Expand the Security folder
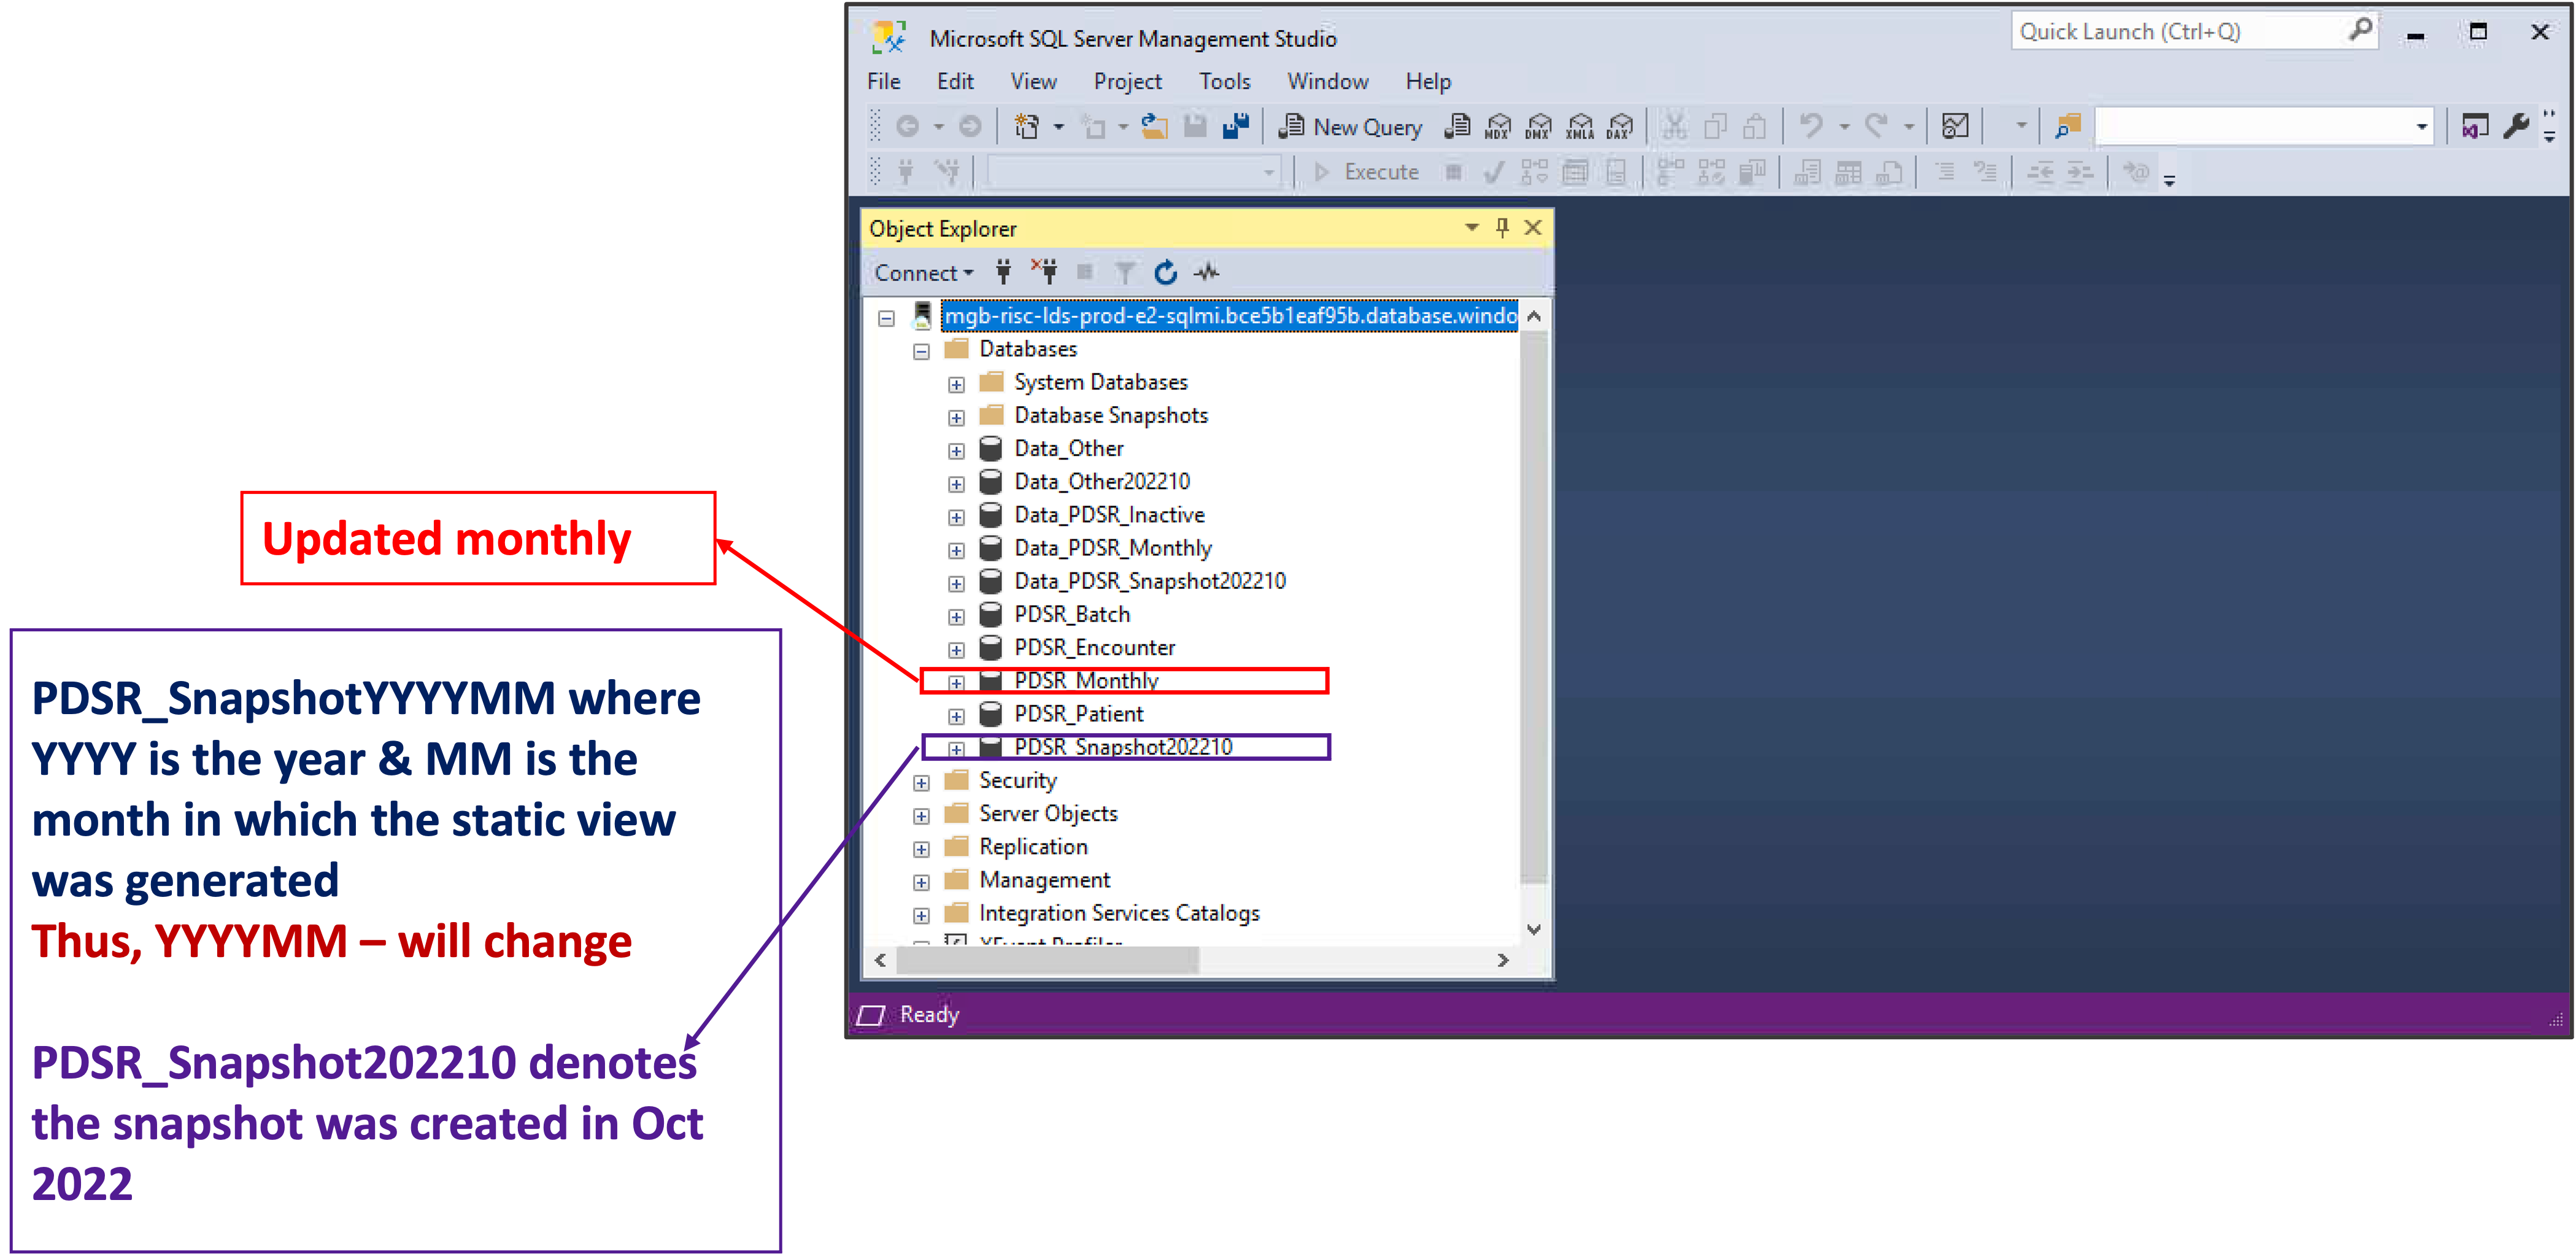The height and width of the screenshot is (1254, 2576). pos(921,782)
